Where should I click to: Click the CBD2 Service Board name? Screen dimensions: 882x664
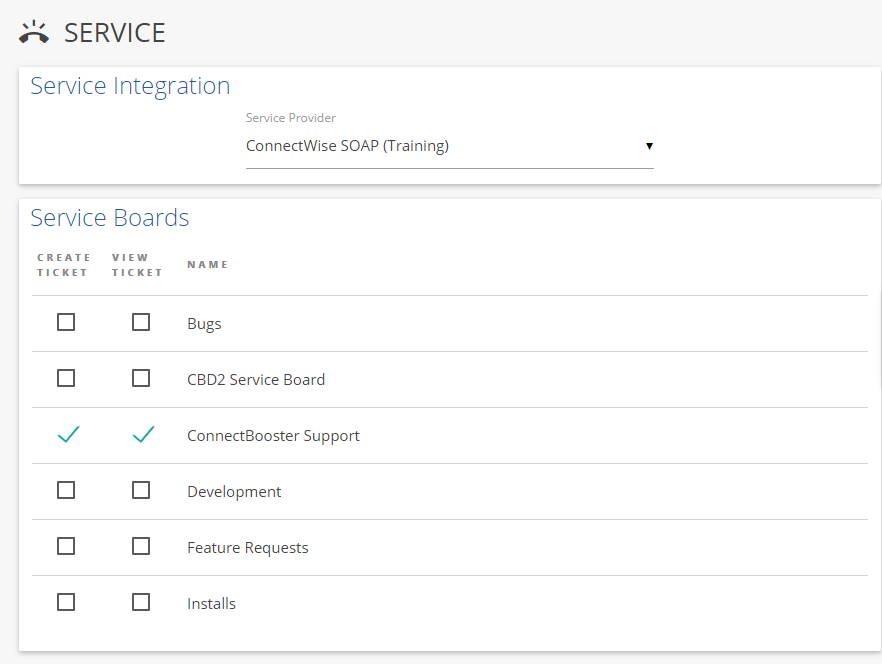256,380
